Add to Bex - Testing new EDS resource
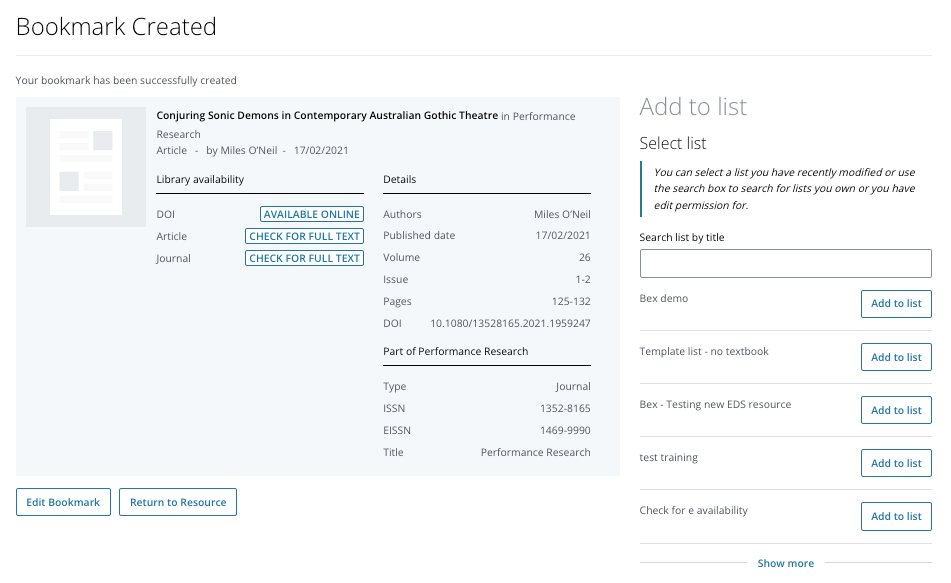This screenshot has width=951, height=583. [895, 410]
